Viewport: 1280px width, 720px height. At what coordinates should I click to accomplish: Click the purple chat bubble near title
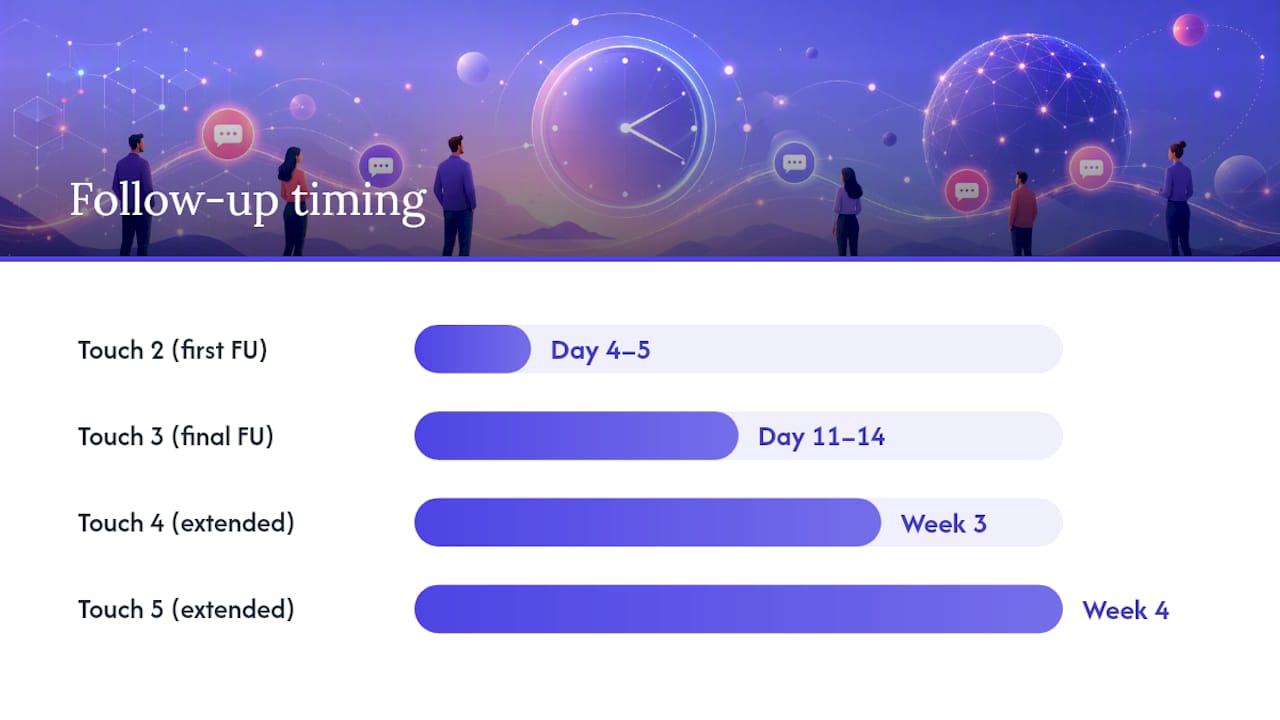380,166
